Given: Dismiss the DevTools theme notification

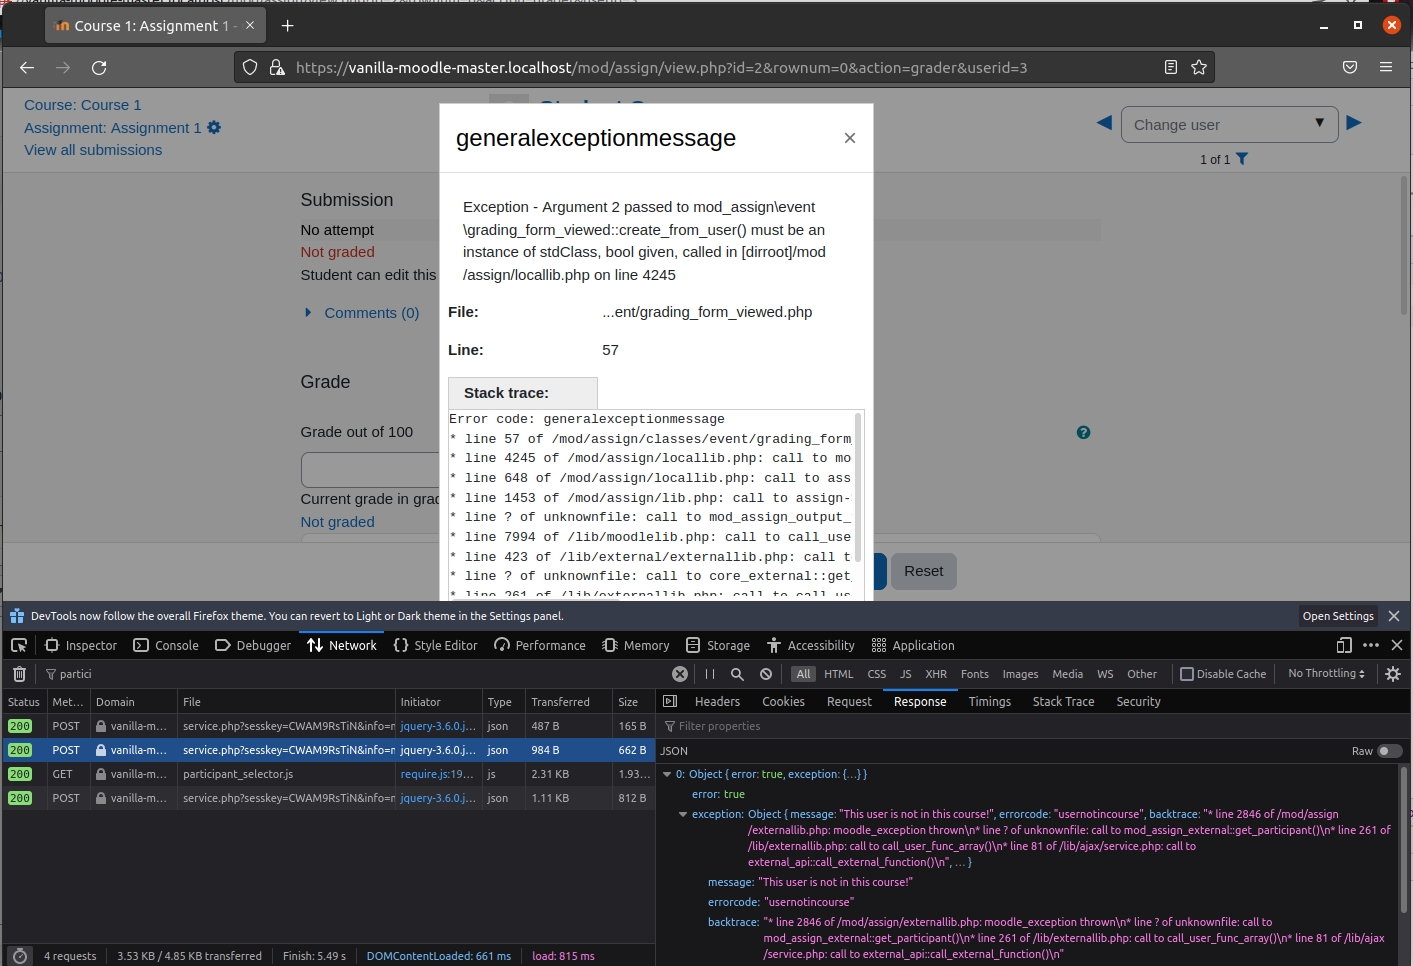Looking at the screenshot, I should pos(1394,616).
